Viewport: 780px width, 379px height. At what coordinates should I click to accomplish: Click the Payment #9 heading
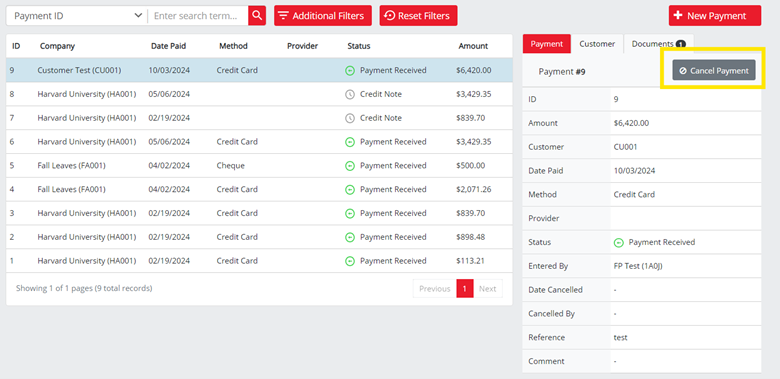pyautogui.click(x=562, y=72)
